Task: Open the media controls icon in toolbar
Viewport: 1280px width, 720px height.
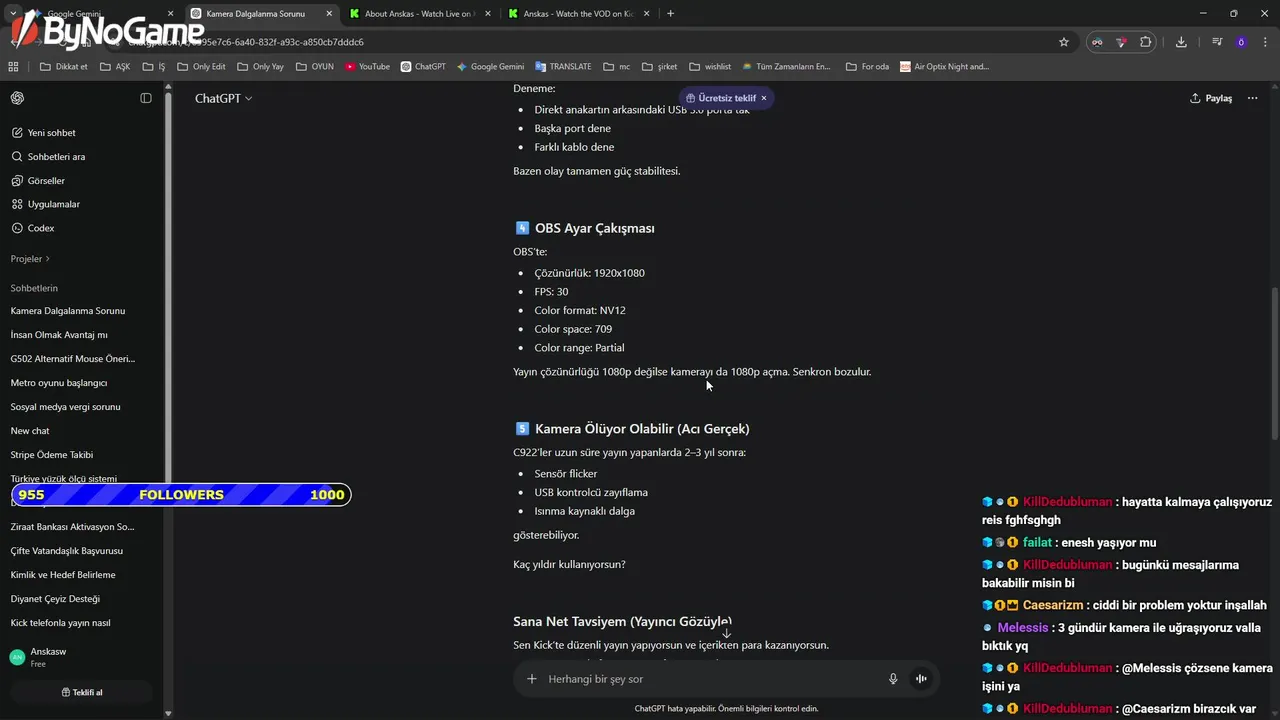Action: point(1217,42)
